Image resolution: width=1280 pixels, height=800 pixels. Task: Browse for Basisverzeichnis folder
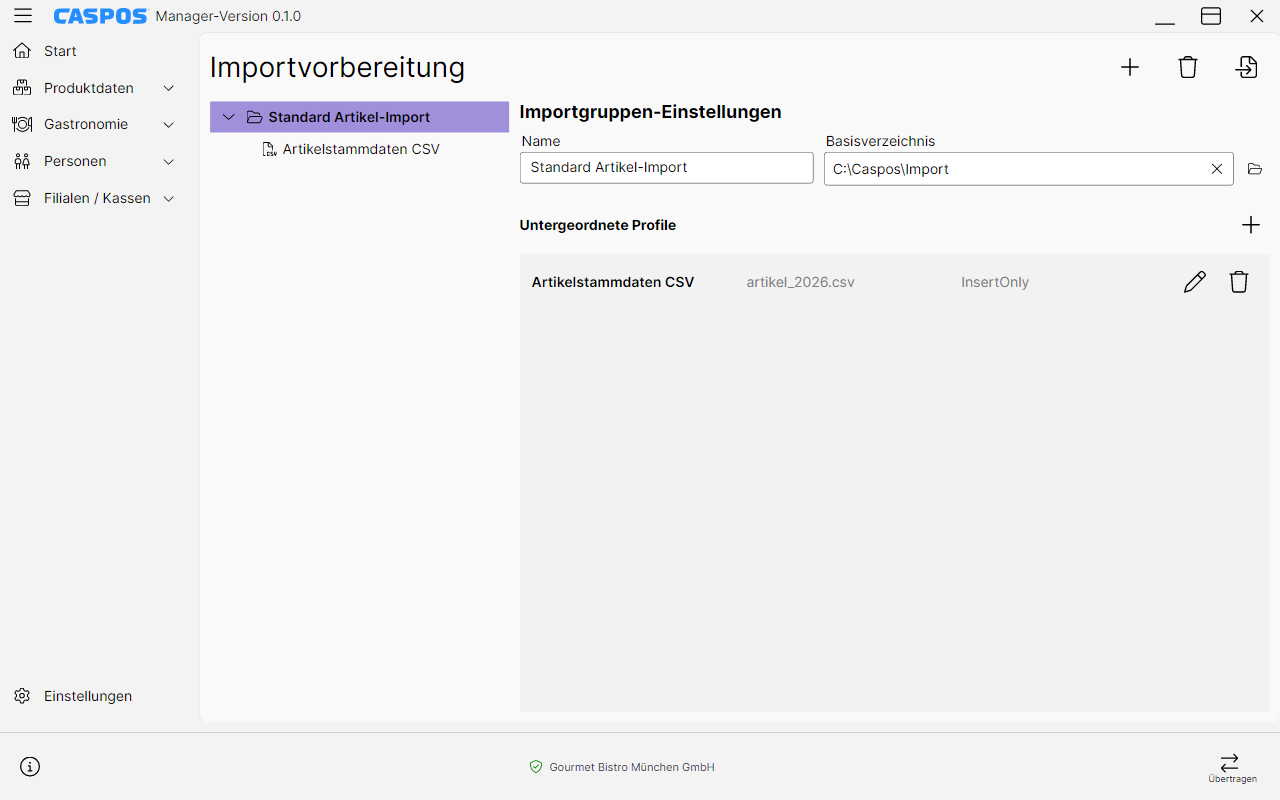(x=1255, y=169)
